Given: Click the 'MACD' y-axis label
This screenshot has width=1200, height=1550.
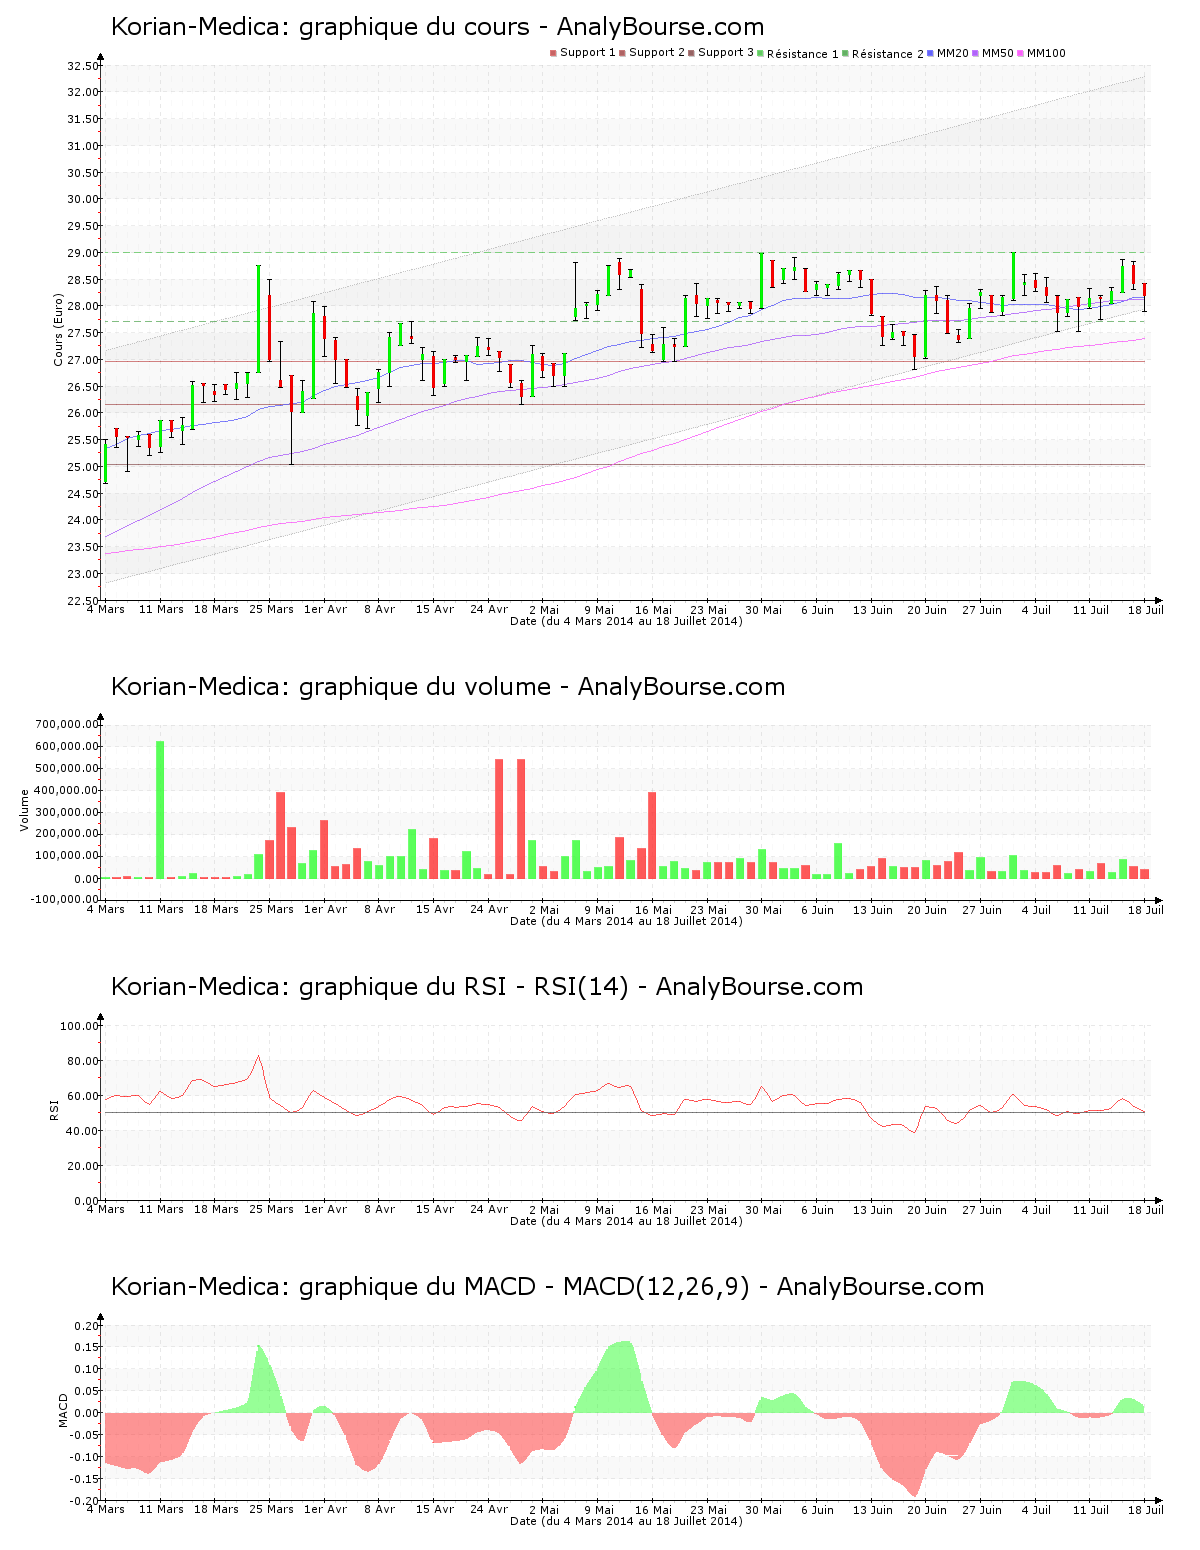Looking at the screenshot, I should pyautogui.click(x=63, y=1410).
